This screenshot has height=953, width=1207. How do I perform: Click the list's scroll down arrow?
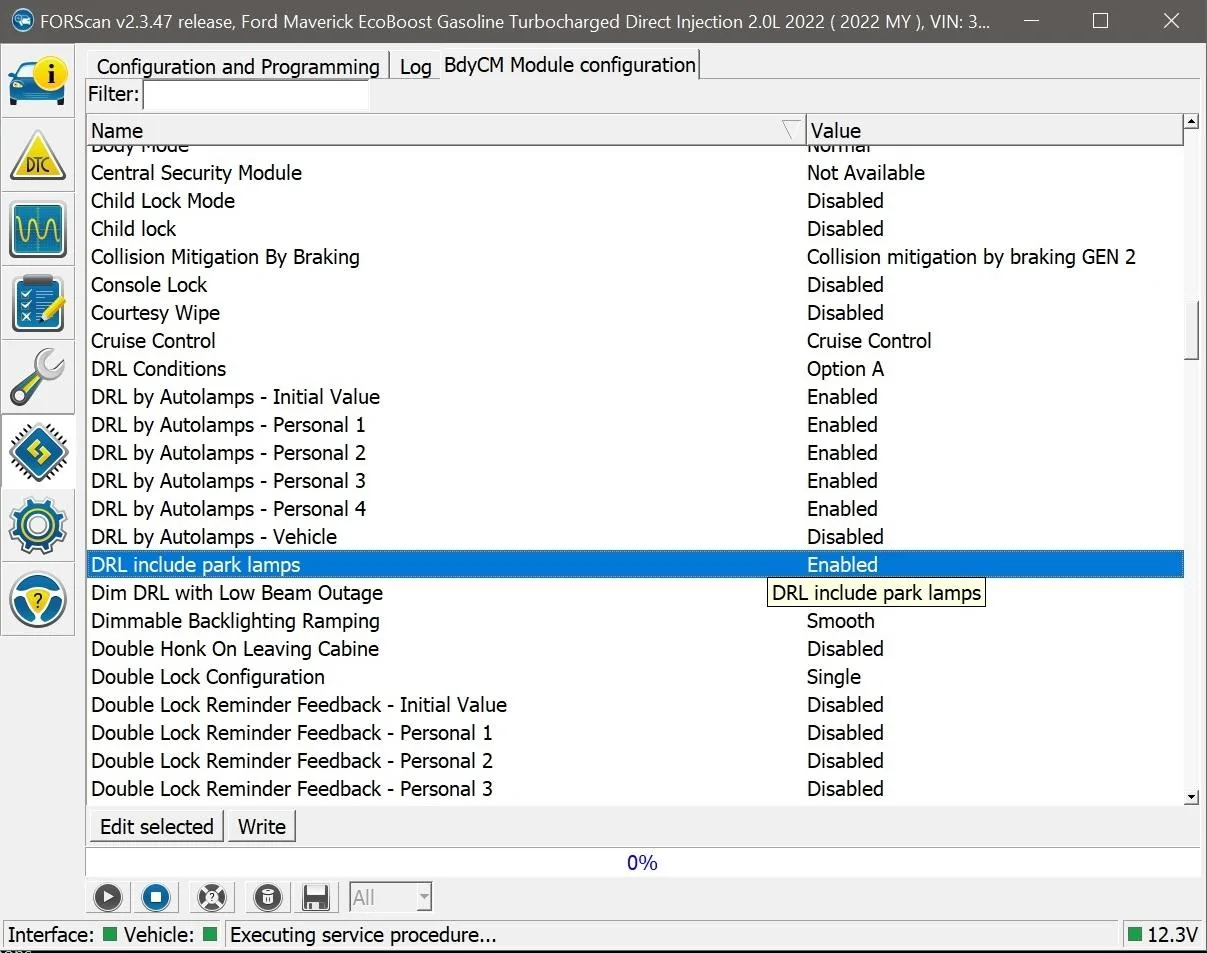point(1191,797)
